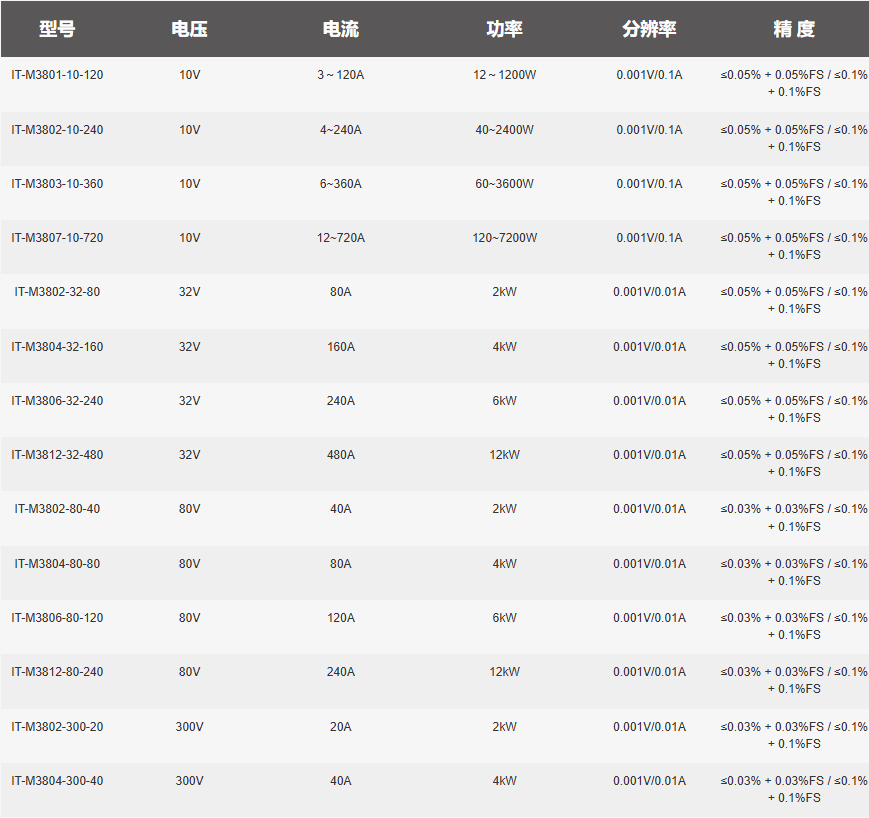Click the 12~720A current cell

[341, 238]
